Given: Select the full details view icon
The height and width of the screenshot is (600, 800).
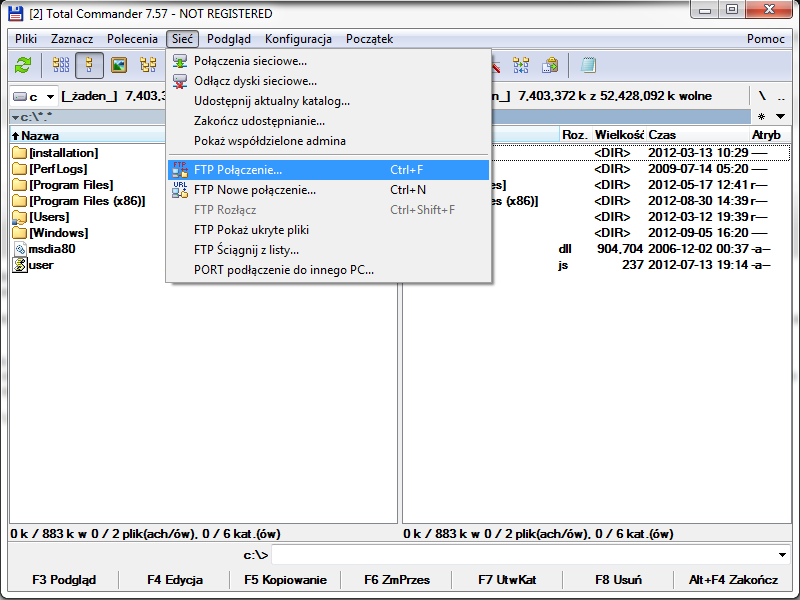Looking at the screenshot, I should tap(89, 65).
